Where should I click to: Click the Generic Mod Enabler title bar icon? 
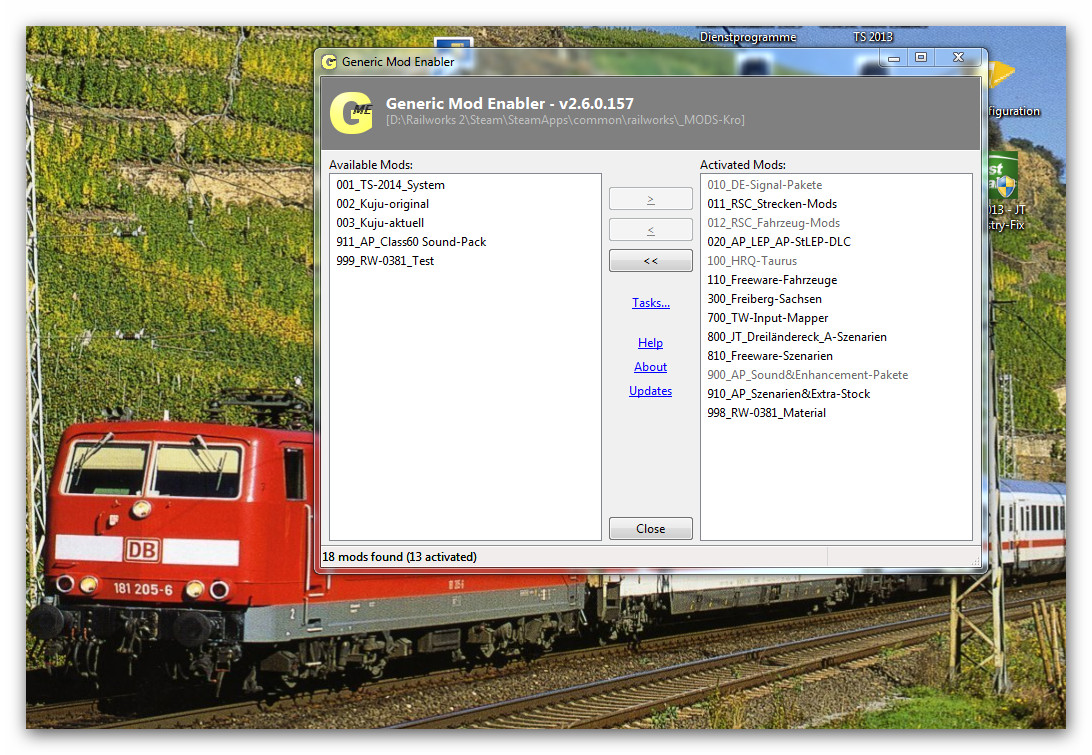click(x=329, y=62)
